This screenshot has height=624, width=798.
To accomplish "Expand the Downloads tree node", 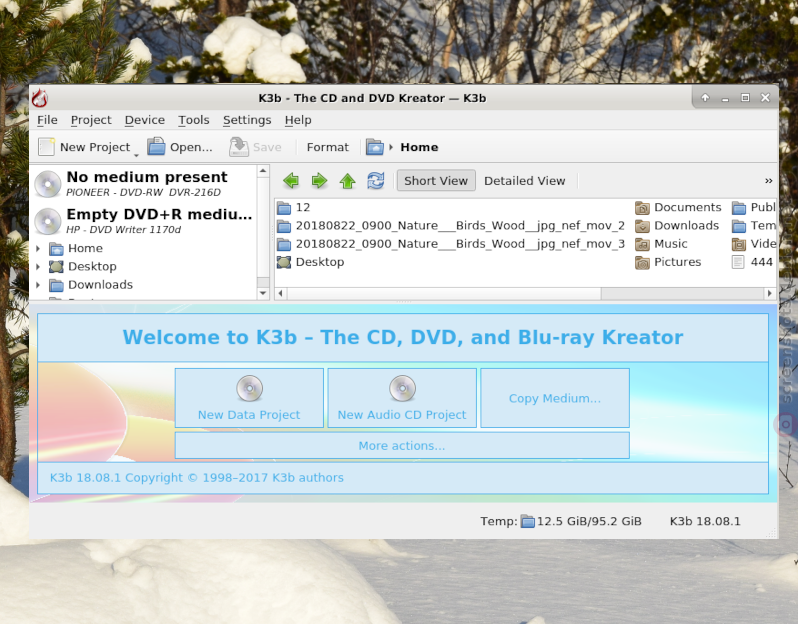I will (x=38, y=285).
